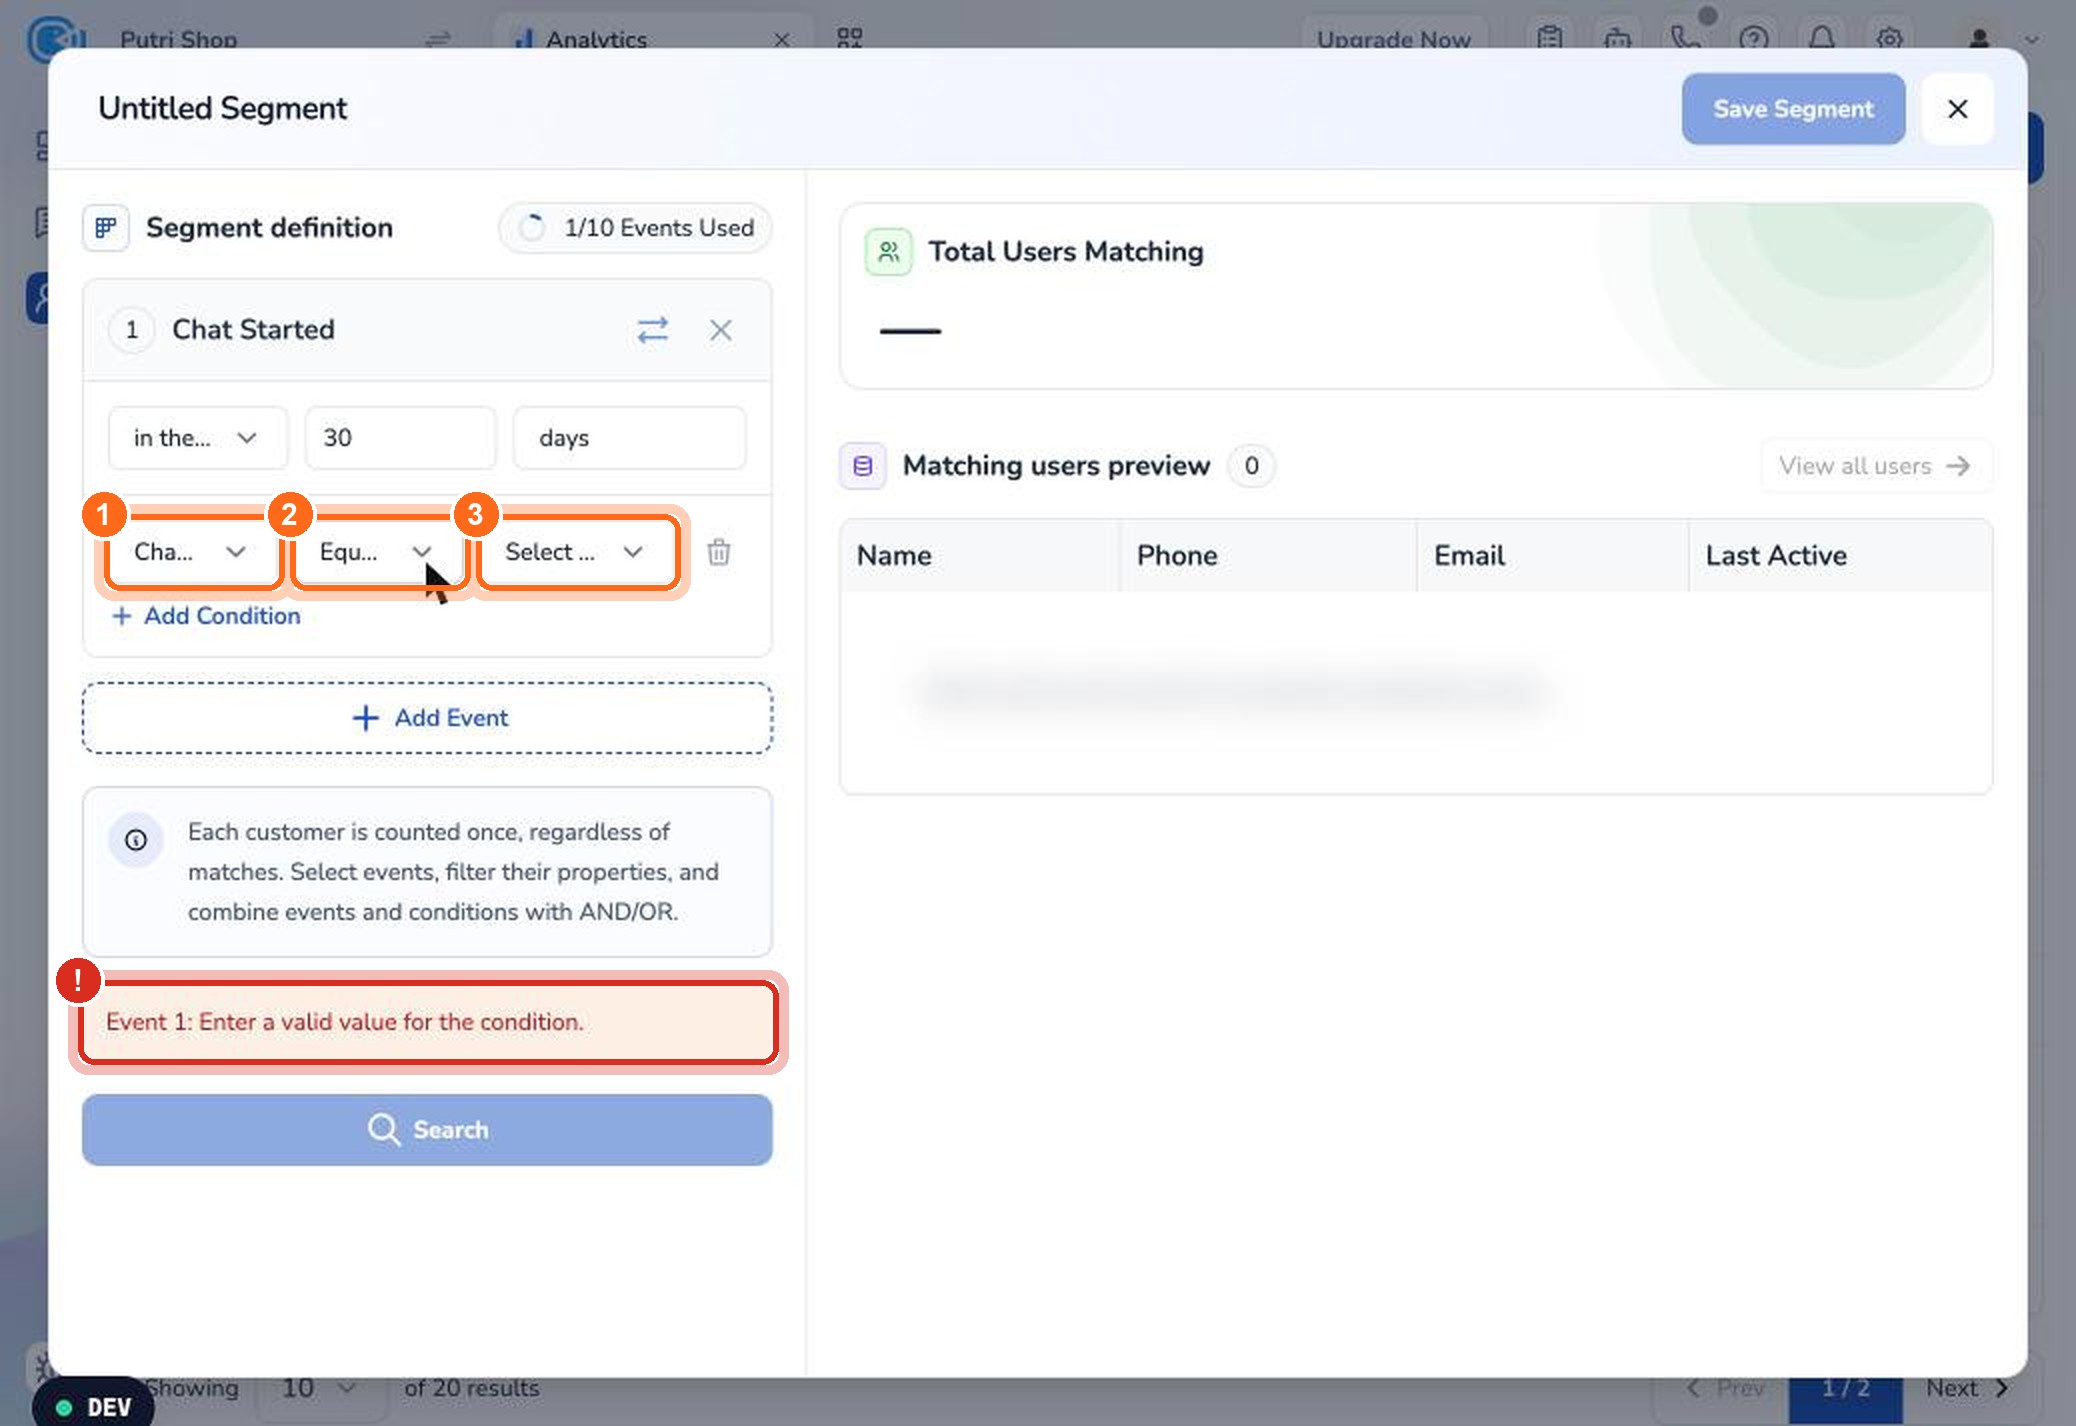
Task: Click View all users link
Action: (1875, 466)
